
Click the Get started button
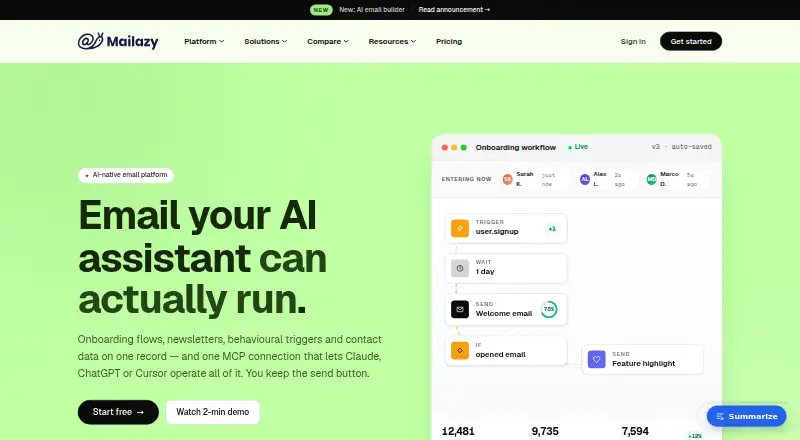coord(691,41)
